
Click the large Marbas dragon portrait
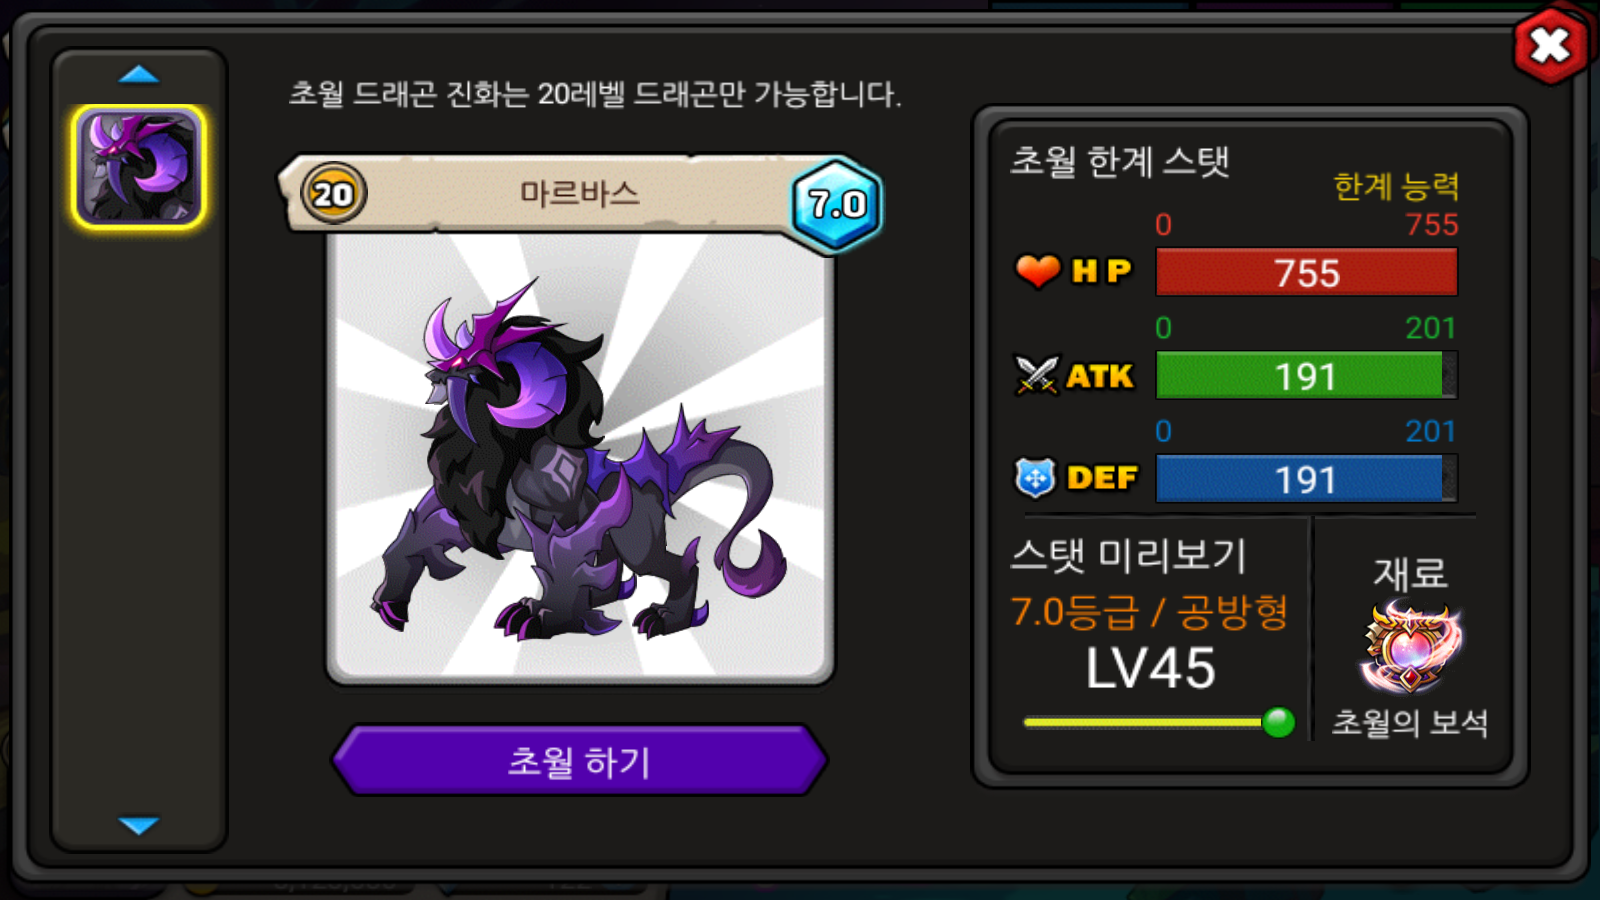pyautogui.click(x=580, y=458)
